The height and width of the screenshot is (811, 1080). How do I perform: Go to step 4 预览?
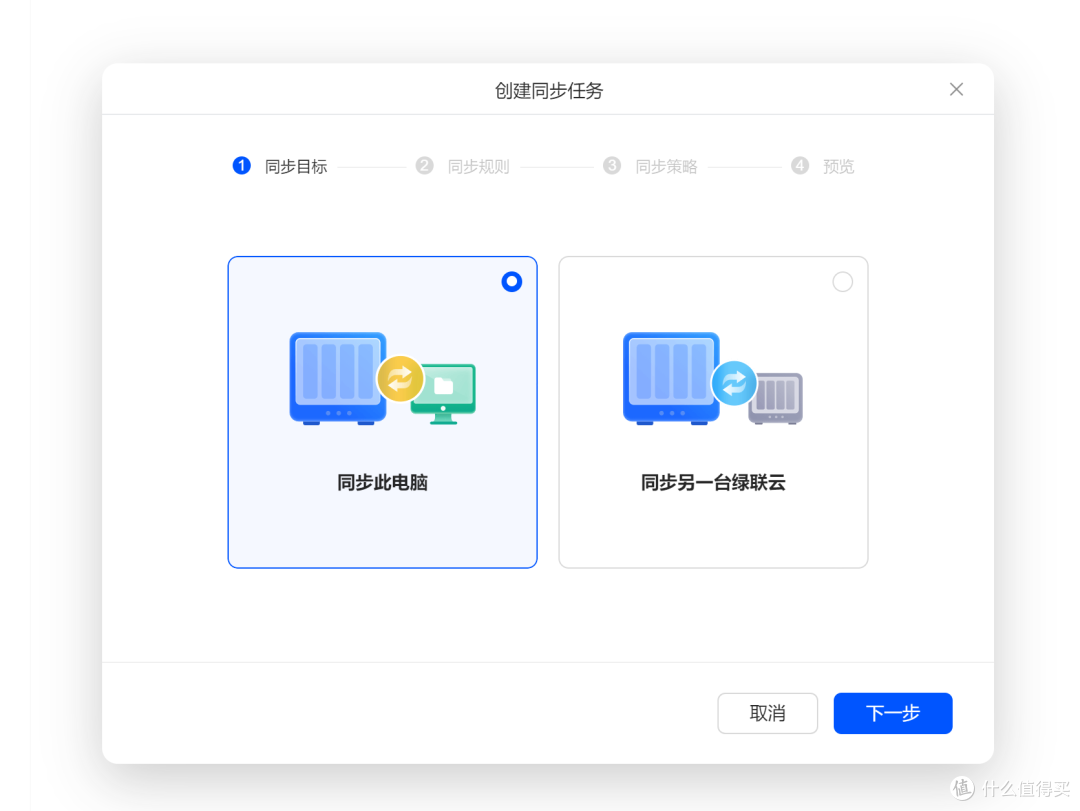(822, 166)
